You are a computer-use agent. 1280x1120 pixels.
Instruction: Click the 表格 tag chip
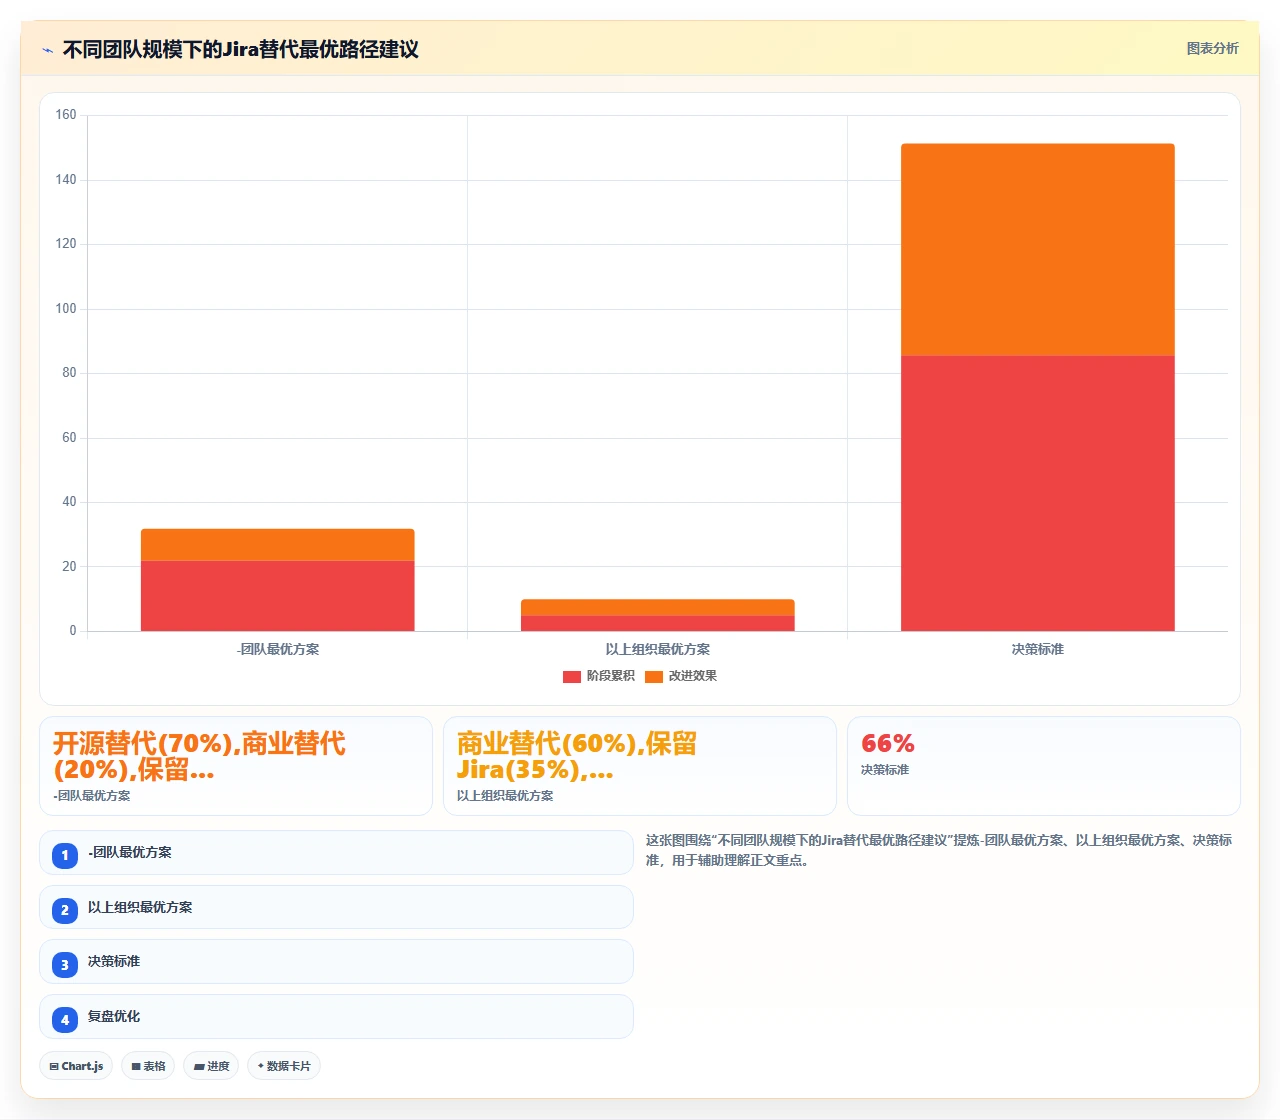pyautogui.click(x=148, y=1066)
